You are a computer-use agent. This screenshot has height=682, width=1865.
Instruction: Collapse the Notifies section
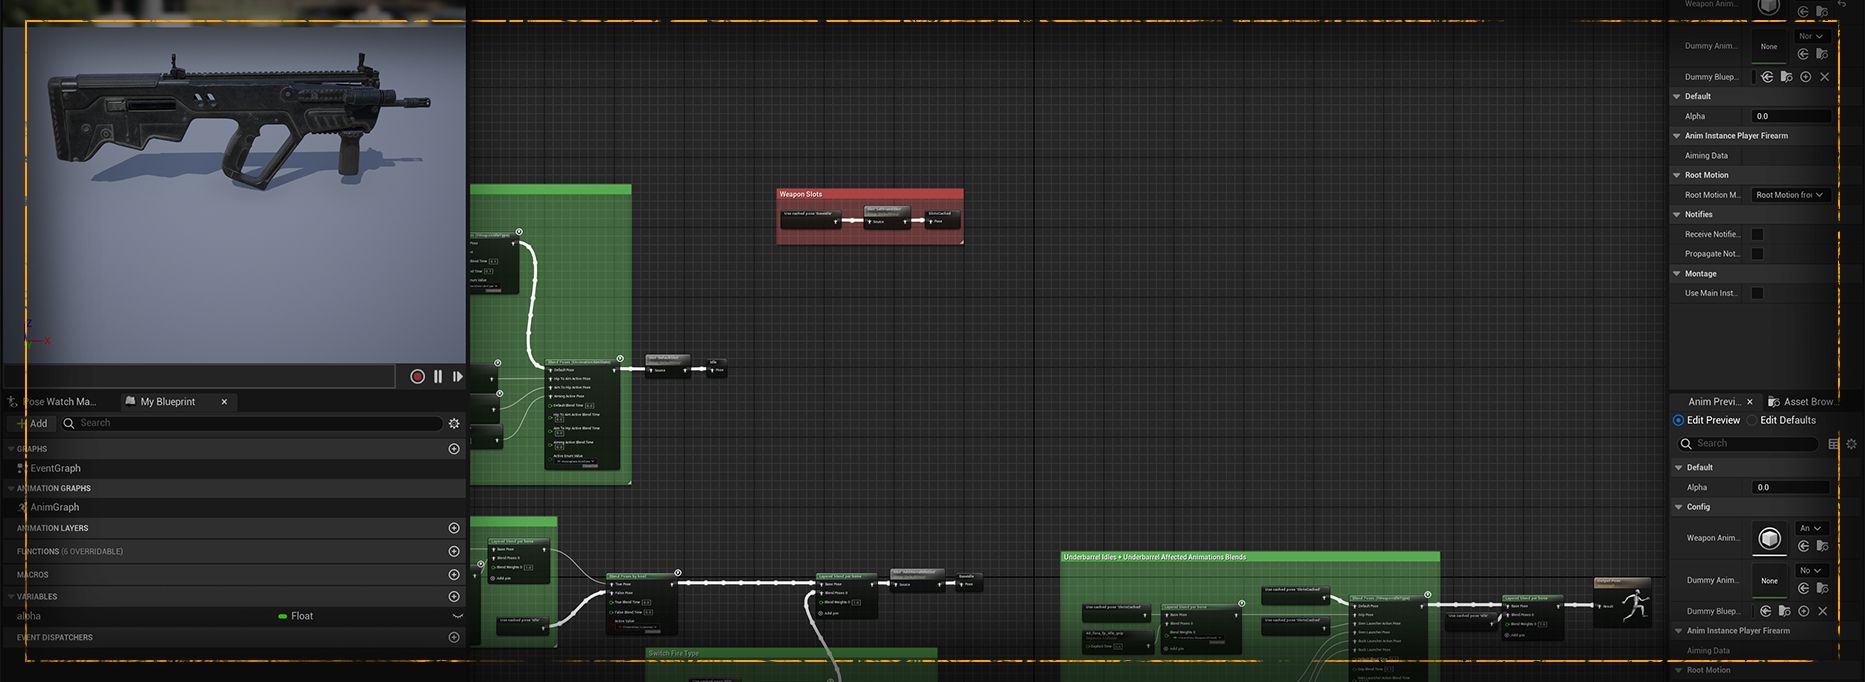pos(1677,215)
